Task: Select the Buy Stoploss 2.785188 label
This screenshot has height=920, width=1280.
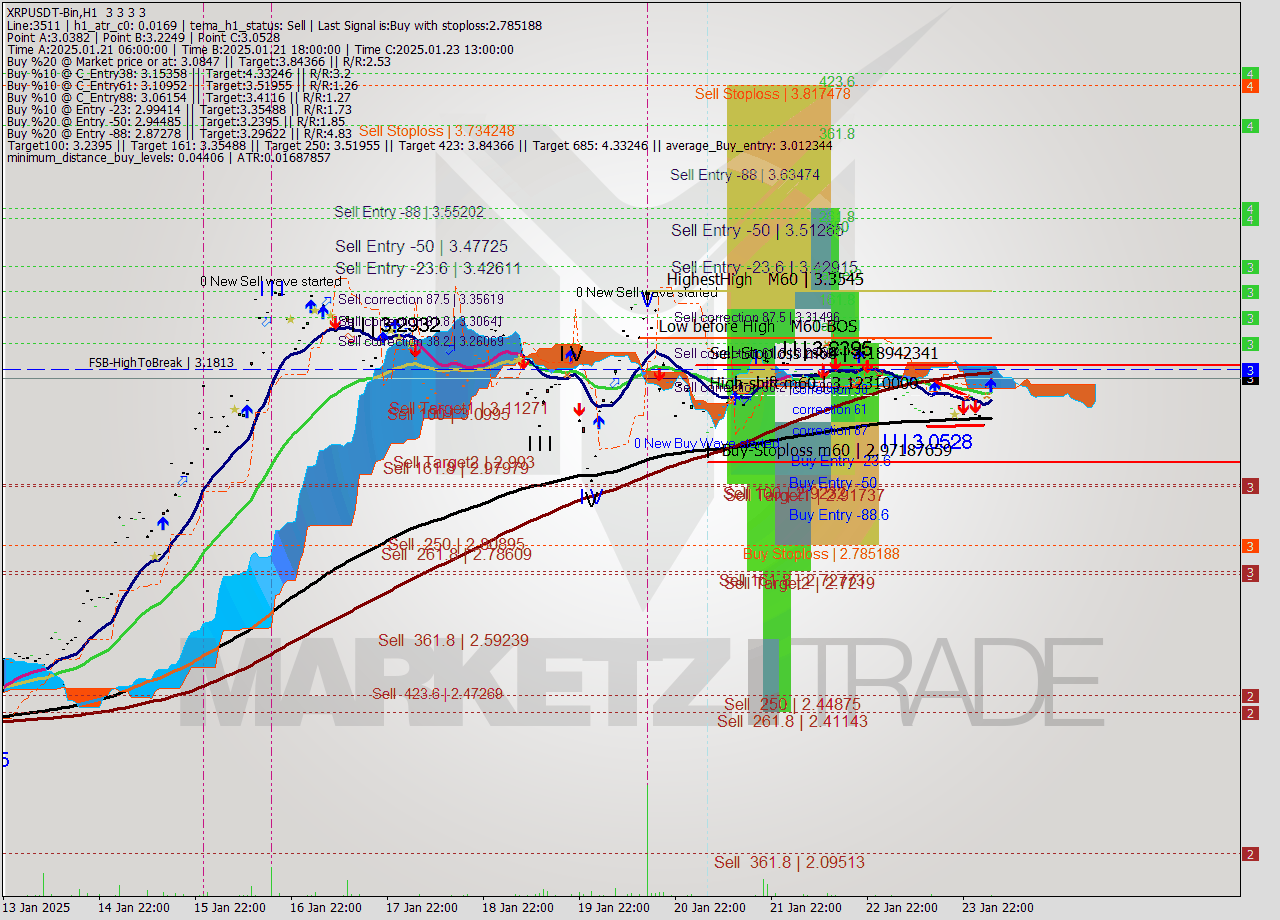Action: (821, 554)
